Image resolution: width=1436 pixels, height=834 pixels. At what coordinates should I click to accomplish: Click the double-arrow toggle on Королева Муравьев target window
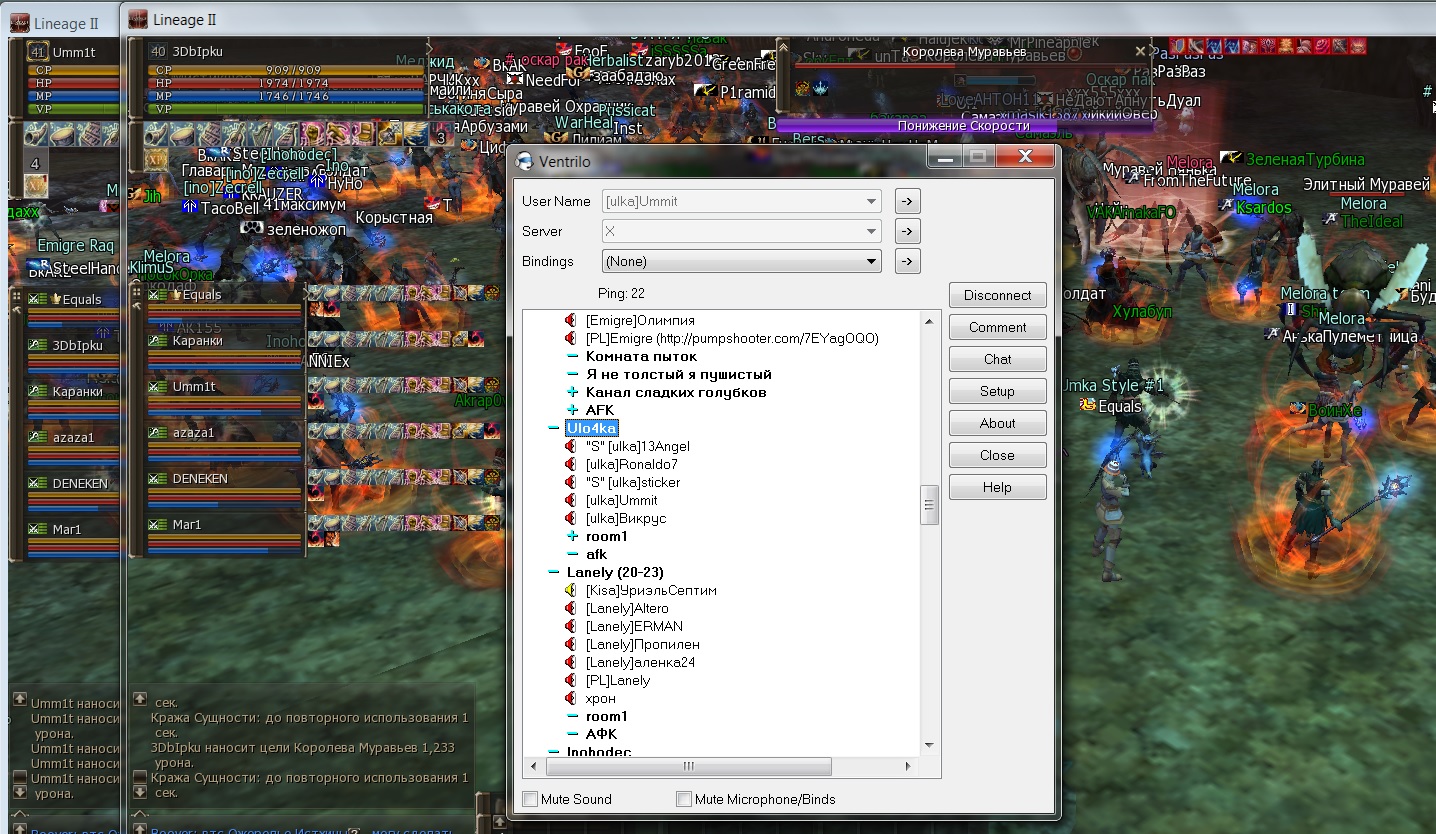point(785,47)
